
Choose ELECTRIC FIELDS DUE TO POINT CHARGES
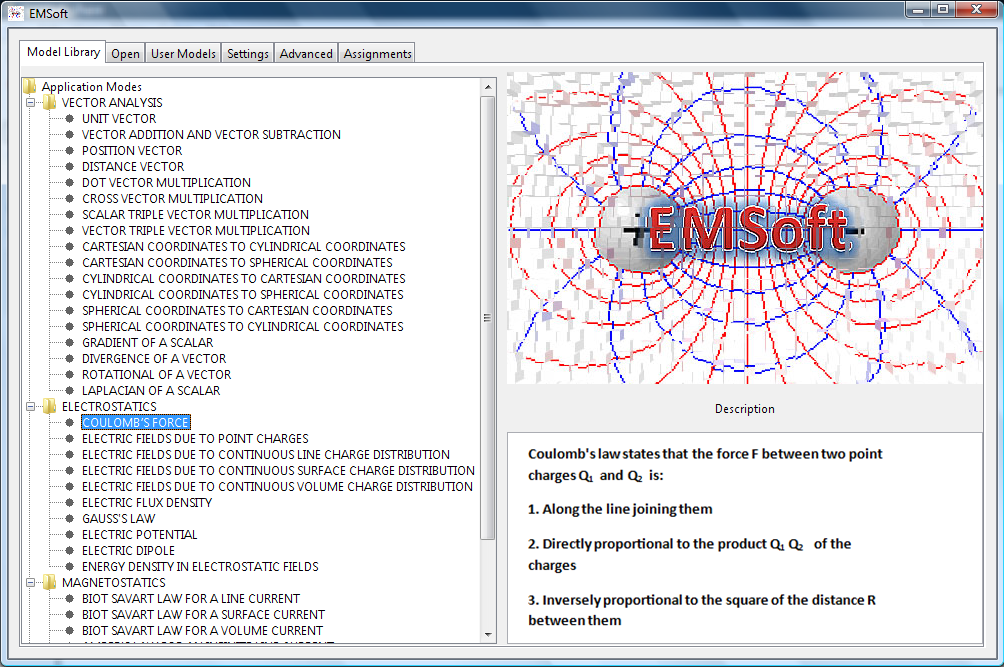pyautogui.click(x=195, y=438)
